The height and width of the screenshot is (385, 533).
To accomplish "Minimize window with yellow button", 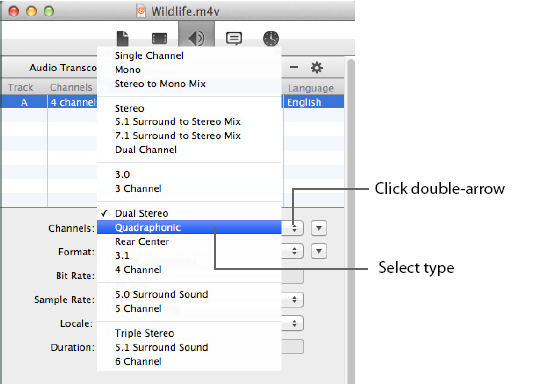I will point(31,11).
